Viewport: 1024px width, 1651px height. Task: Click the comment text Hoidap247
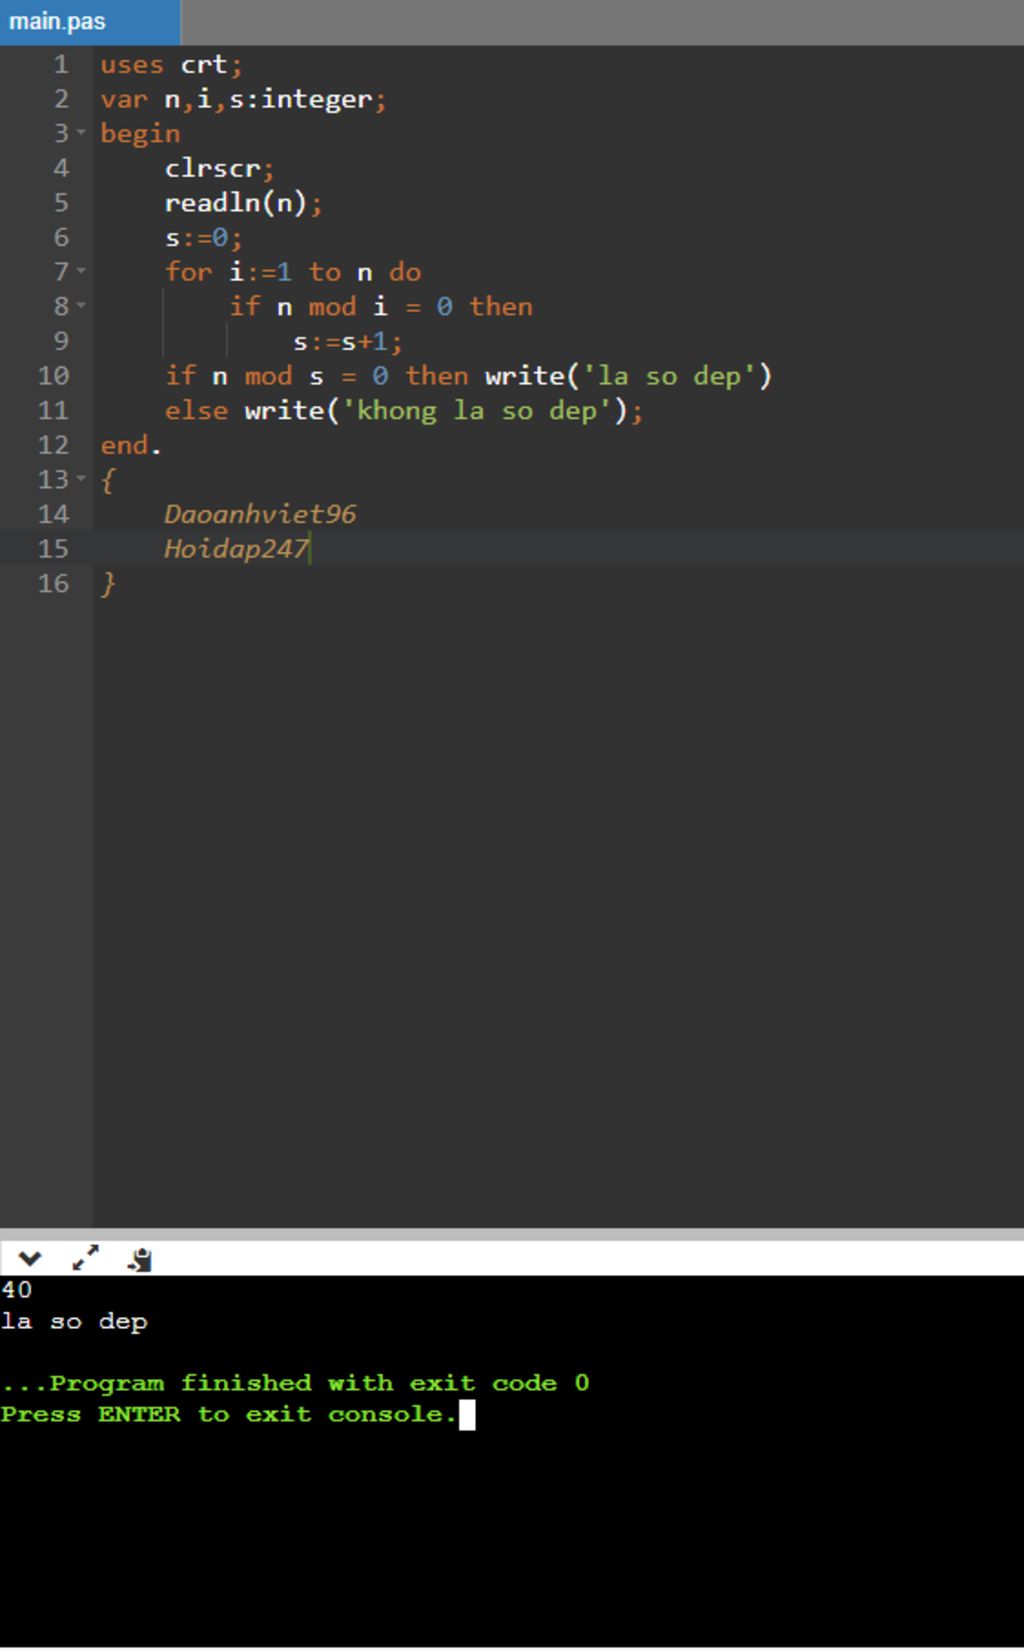(237, 549)
